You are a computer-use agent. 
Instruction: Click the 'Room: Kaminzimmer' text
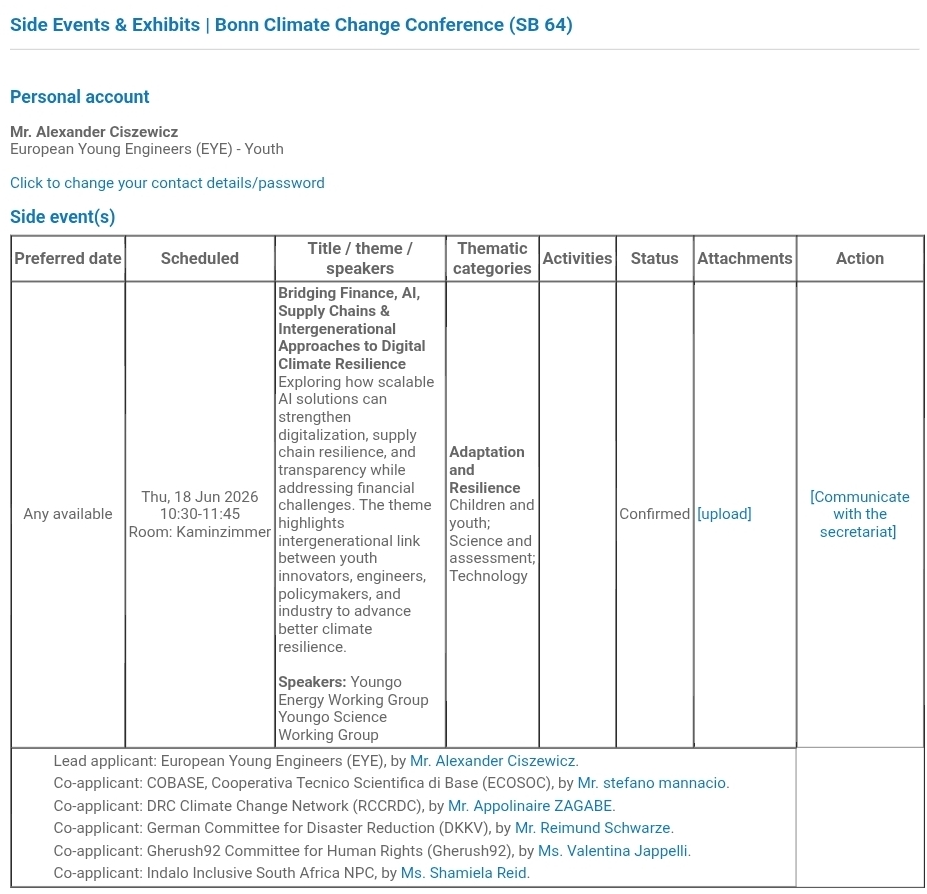(200, 532)
